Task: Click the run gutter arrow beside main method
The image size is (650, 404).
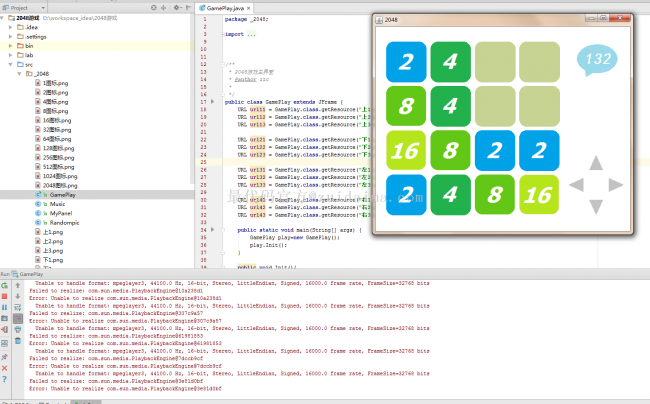Action: point(214,230)
